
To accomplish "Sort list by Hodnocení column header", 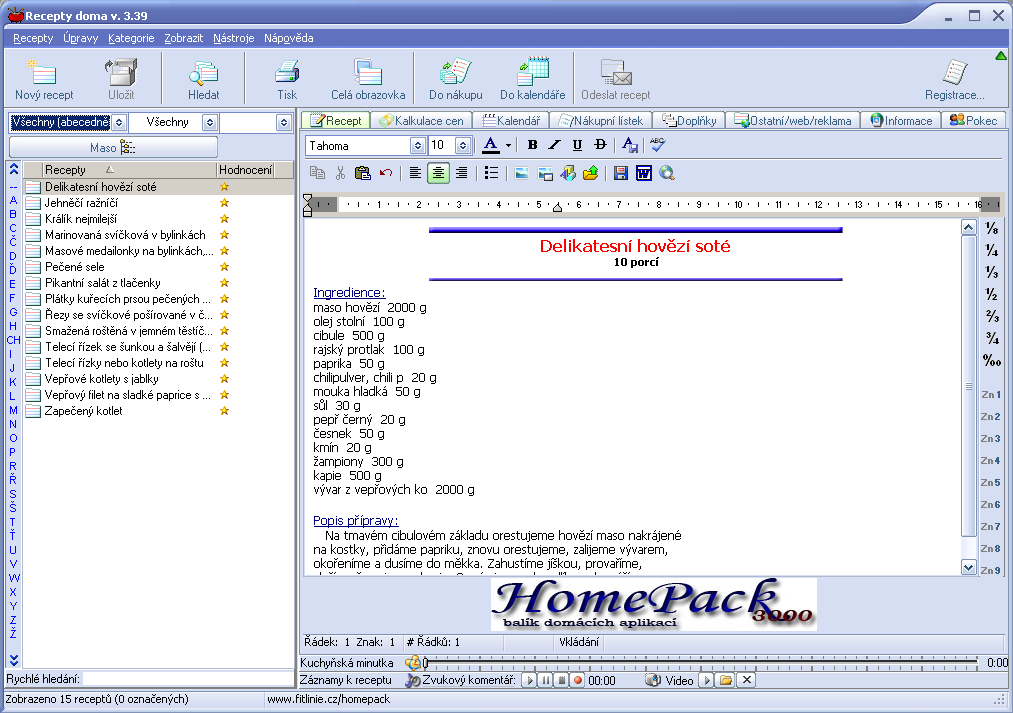I will tap(245, 170).
